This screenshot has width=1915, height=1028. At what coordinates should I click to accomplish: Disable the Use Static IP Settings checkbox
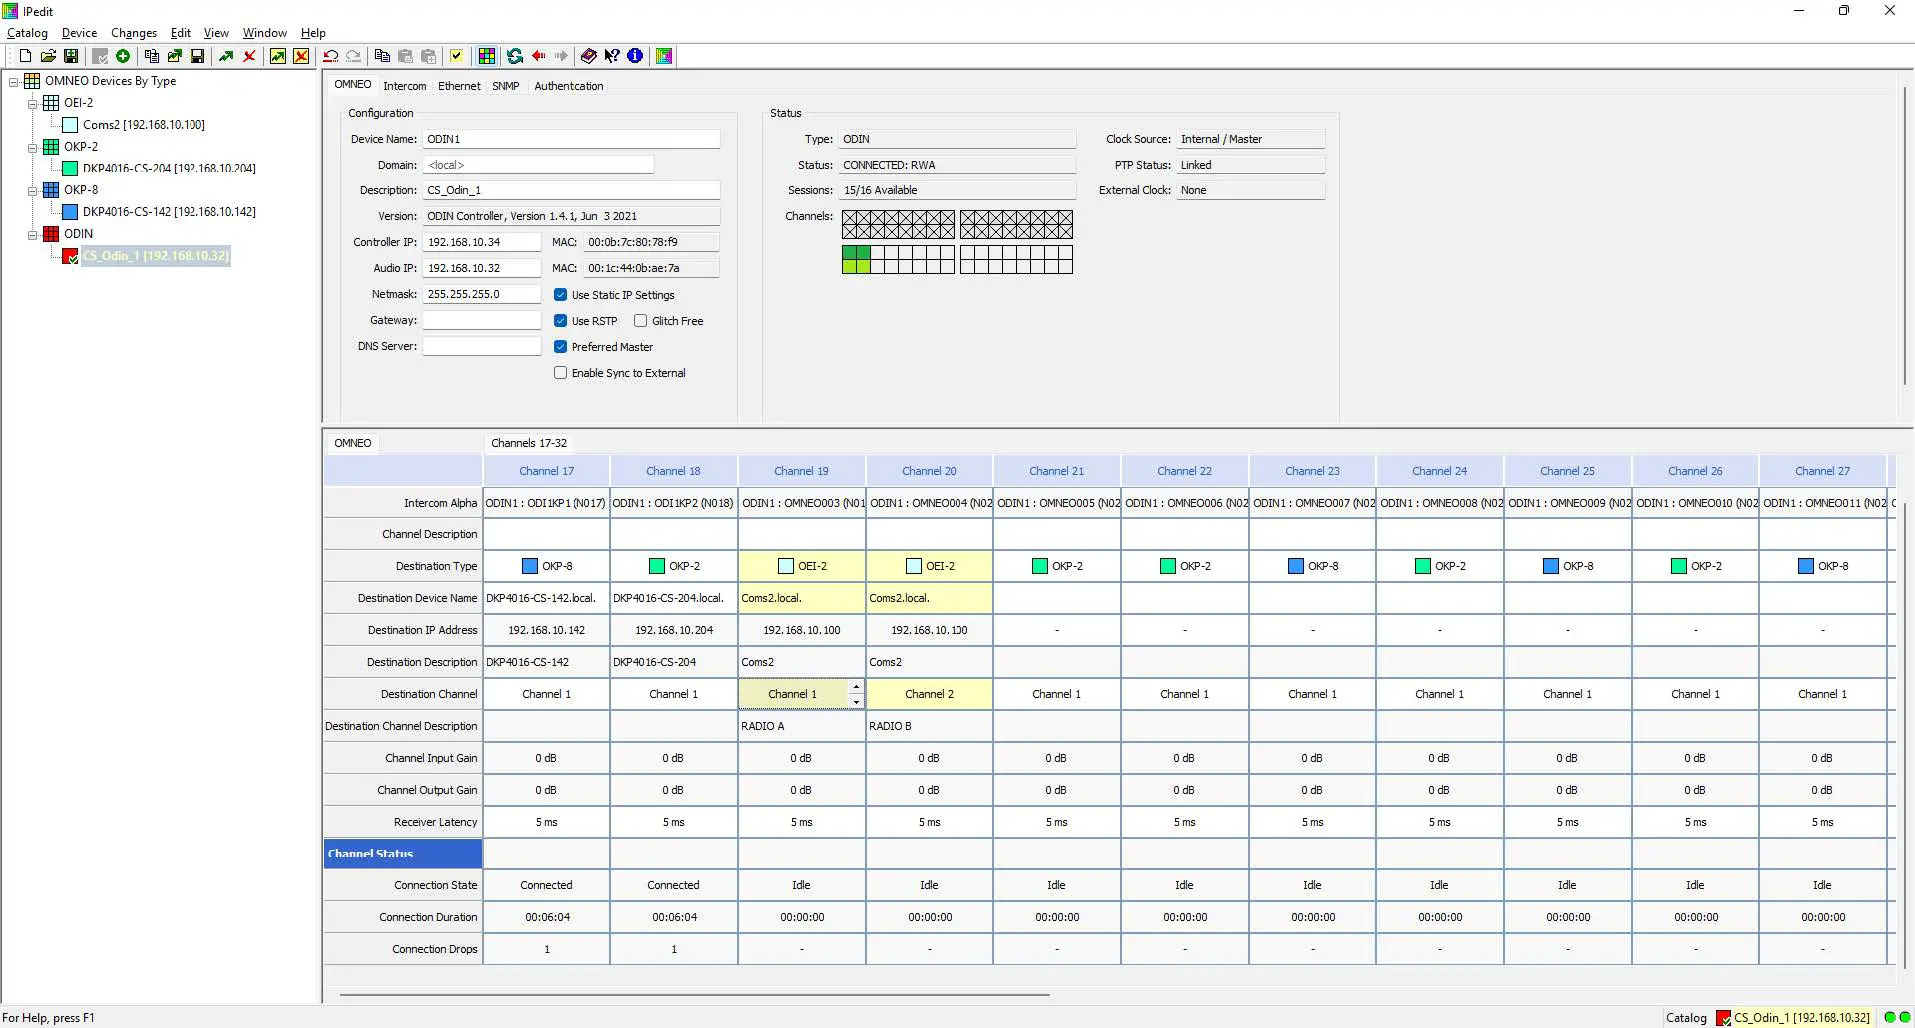pos(561,295)
